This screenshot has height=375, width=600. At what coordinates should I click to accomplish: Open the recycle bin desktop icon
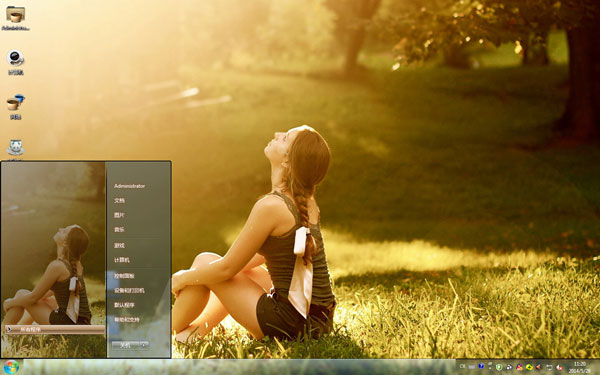[x=15, y=147]
